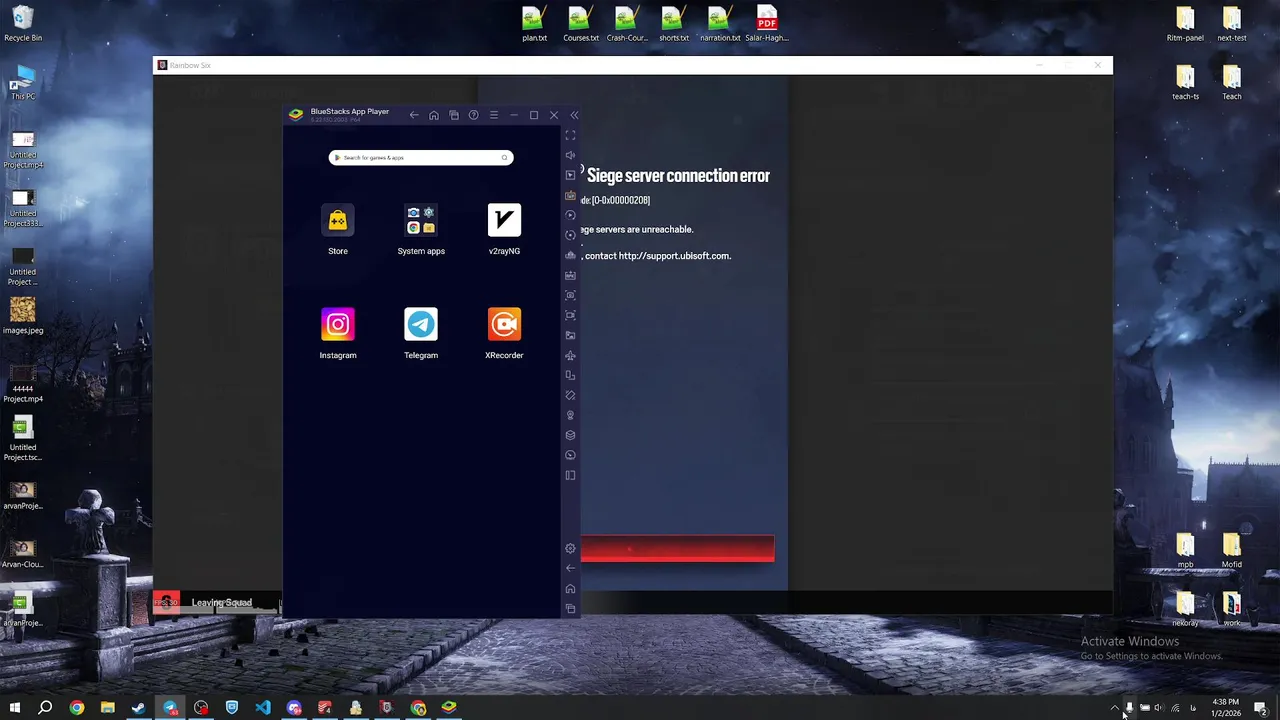Open the XRecorder app
Image resolution: width=1280 pixels, height=720 pixels.
point(504,324)
